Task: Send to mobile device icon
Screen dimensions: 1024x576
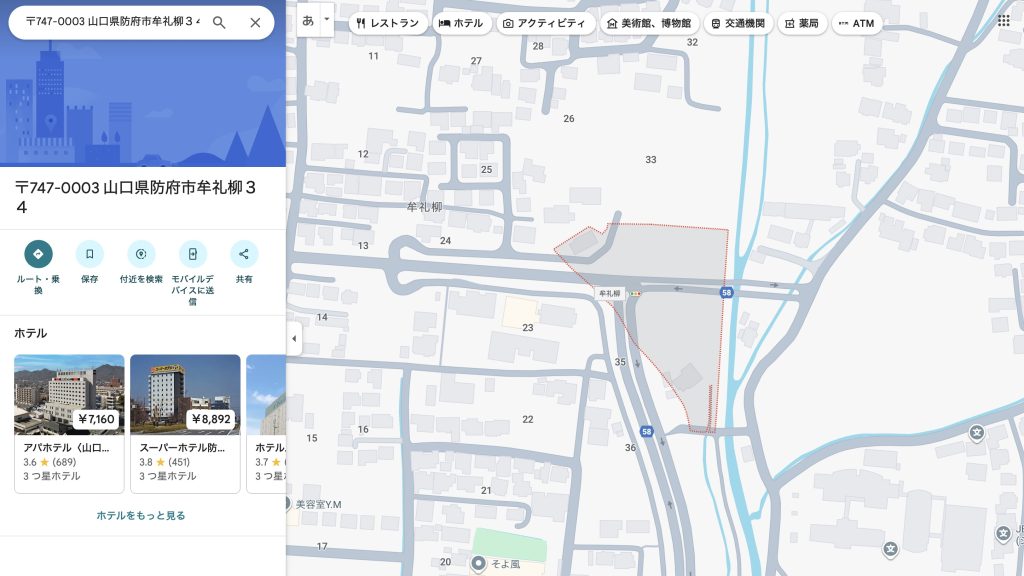Action: [x=193, y=254]
